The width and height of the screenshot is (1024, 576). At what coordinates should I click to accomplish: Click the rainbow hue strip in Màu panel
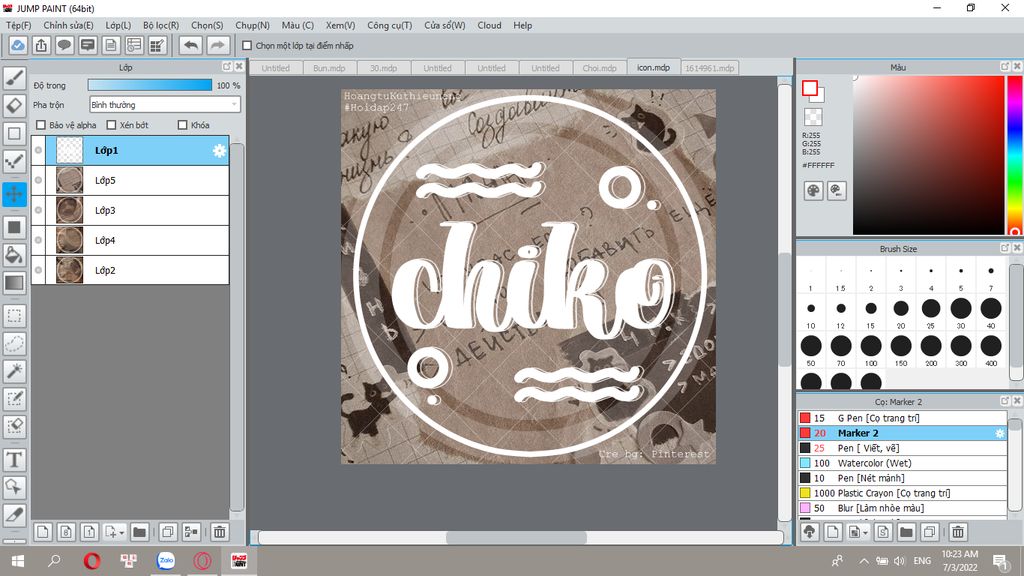[x=1016, y=155]
